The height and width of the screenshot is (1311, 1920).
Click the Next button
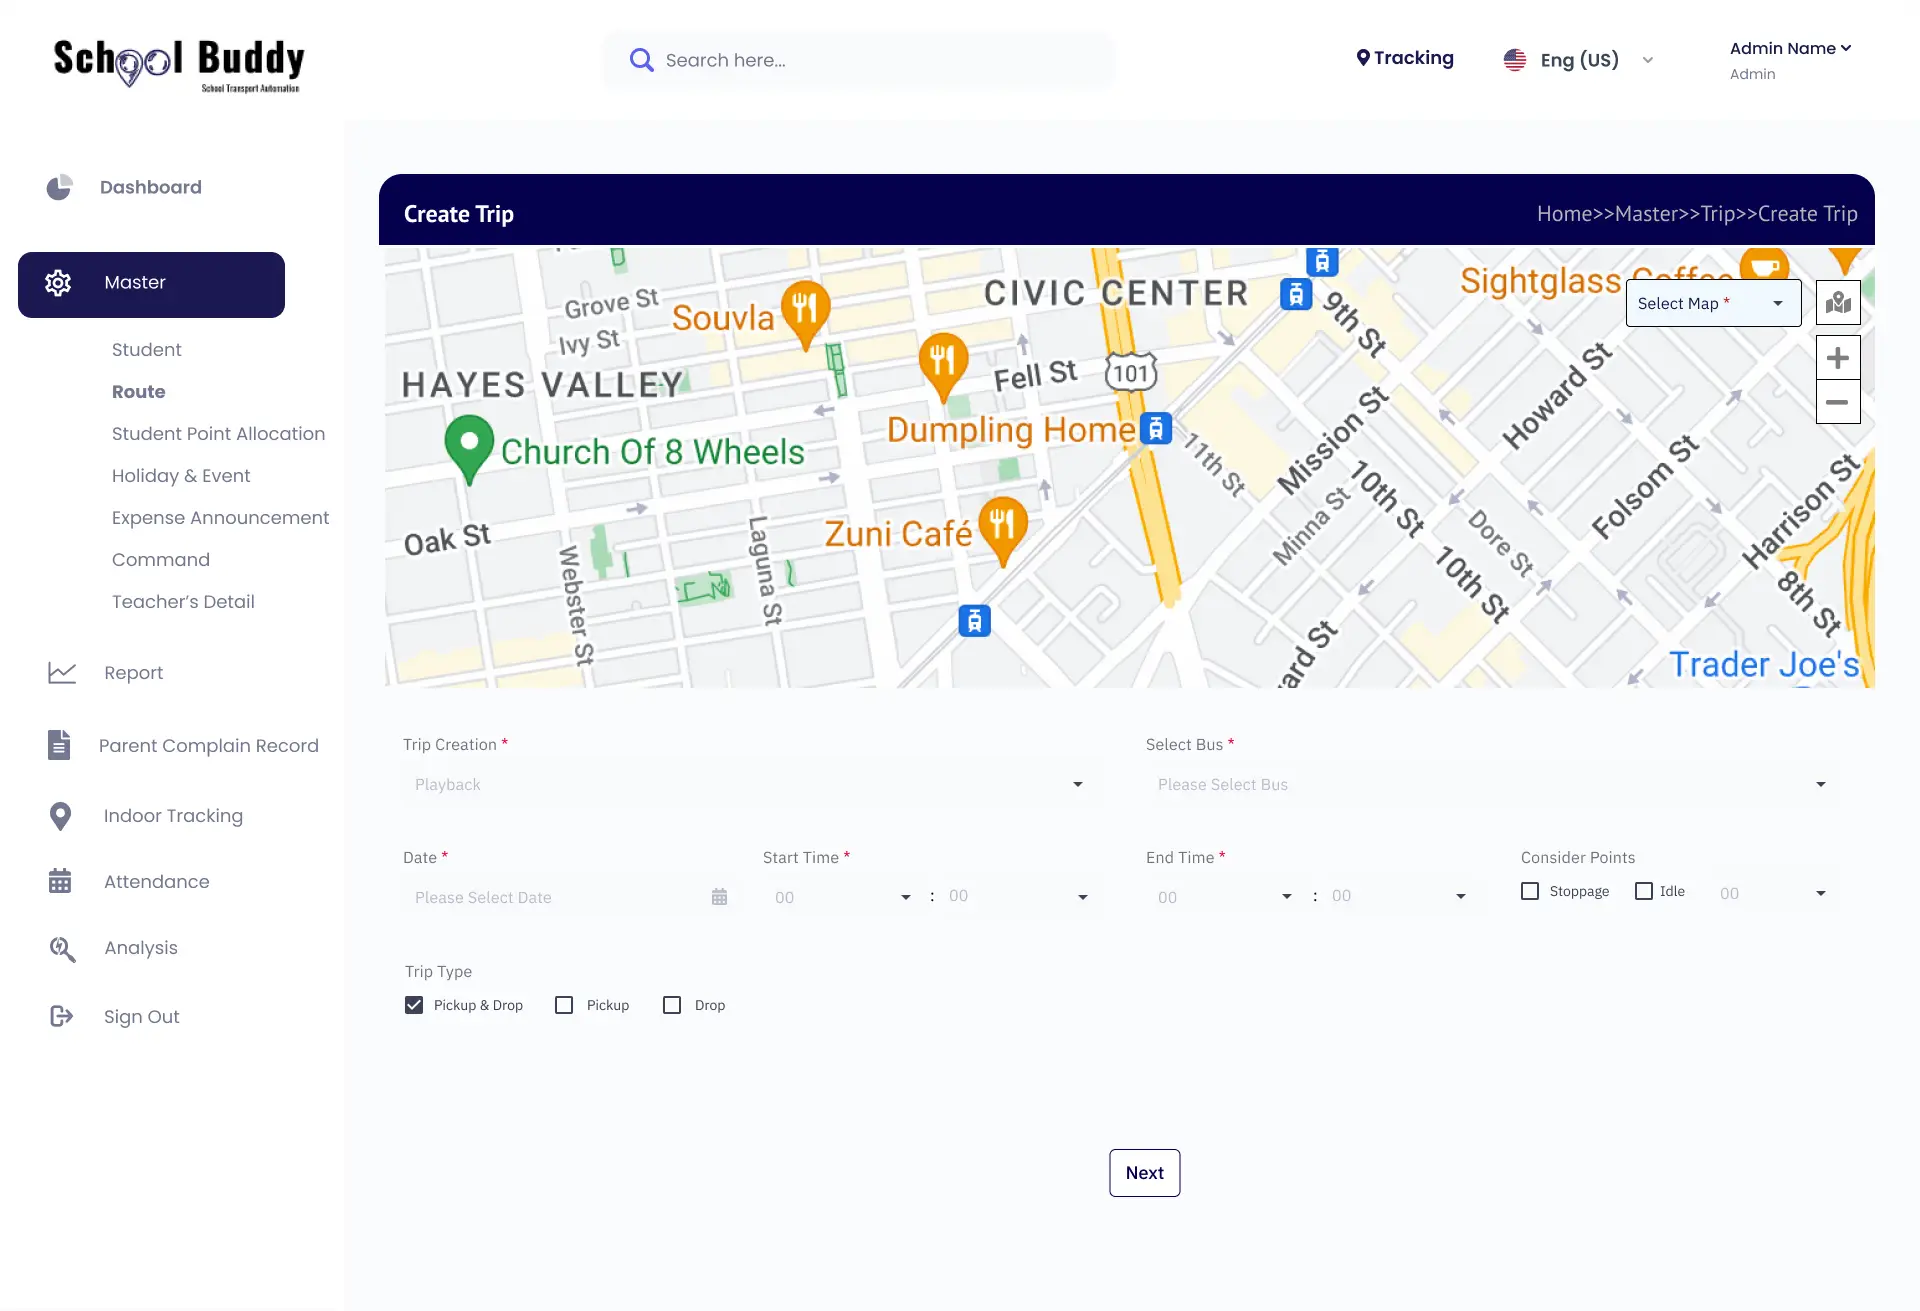(1144, 1172)
